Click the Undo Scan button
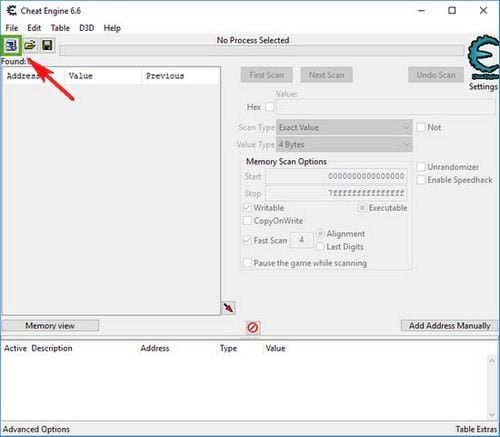The width and height of the screenshot is (500, 437). (436, 75)
